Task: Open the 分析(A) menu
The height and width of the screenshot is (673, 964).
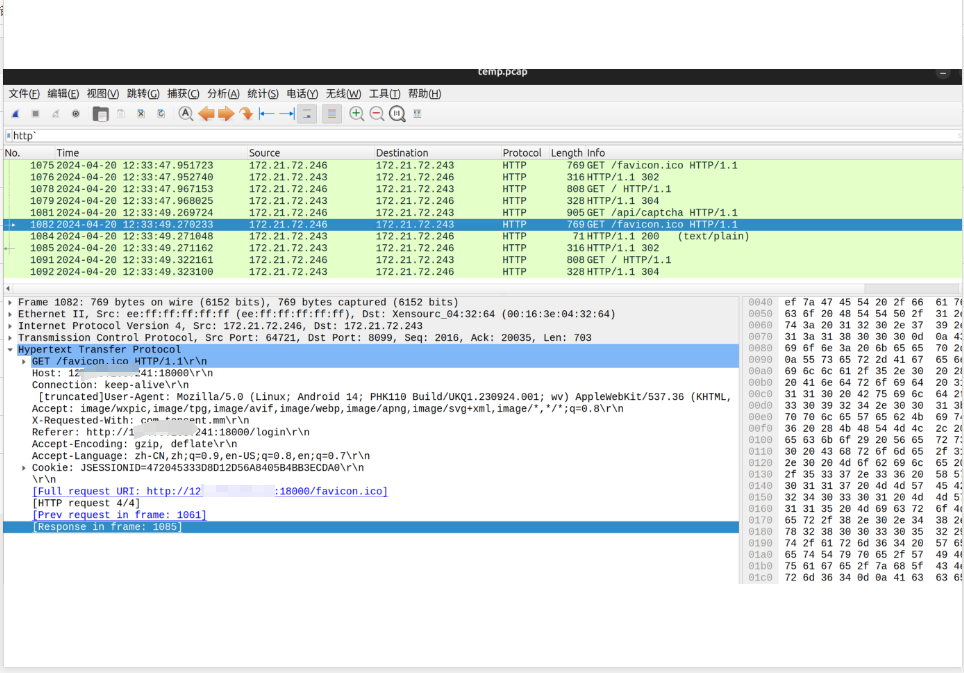Action: point(223,93)
